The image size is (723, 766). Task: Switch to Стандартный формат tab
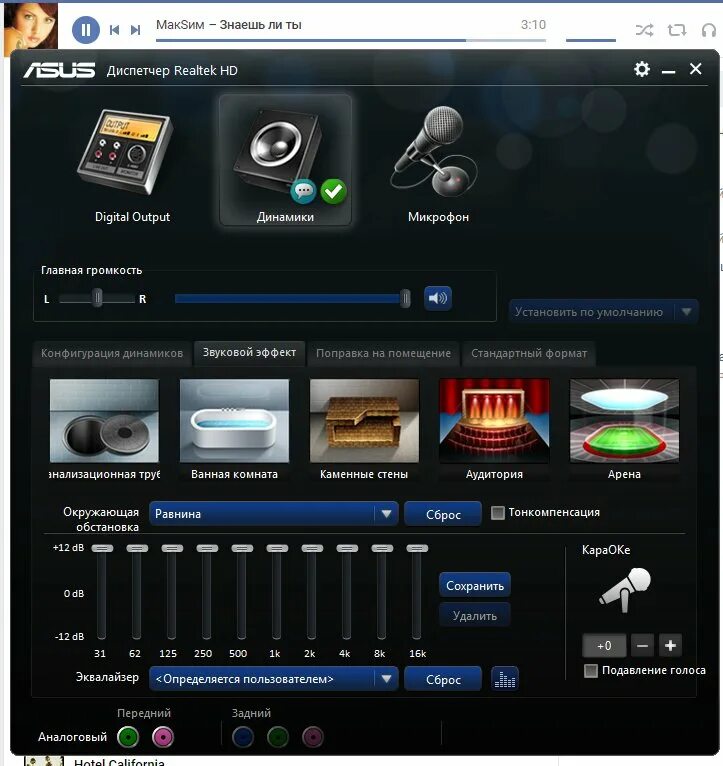(x=529, y=353)
